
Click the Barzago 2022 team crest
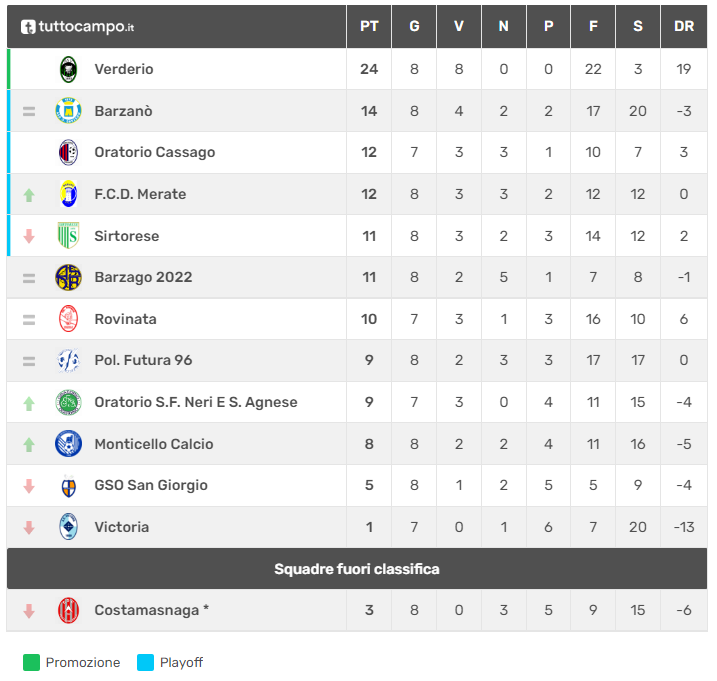pos(68,277)
